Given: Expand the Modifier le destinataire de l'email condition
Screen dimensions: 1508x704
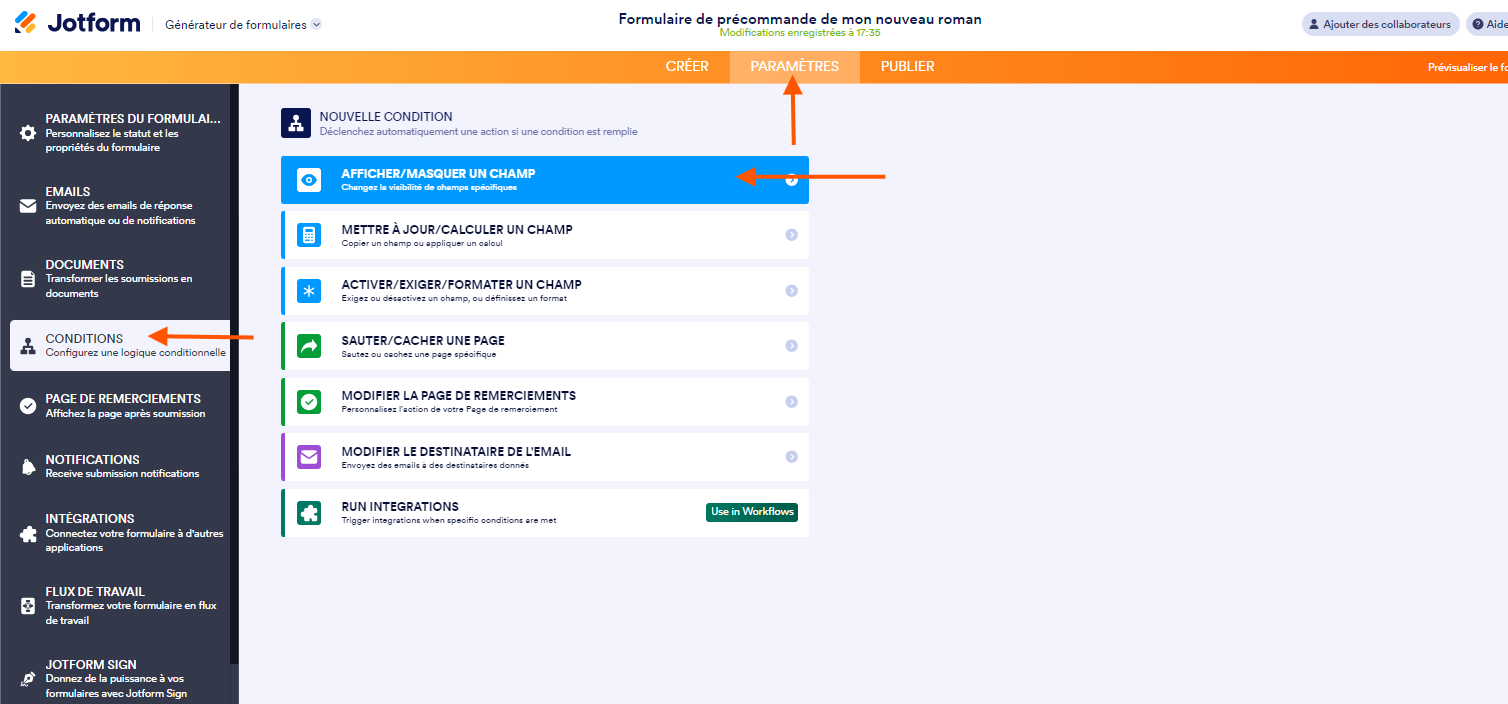Looking at the screenshot, I should 790,456.
